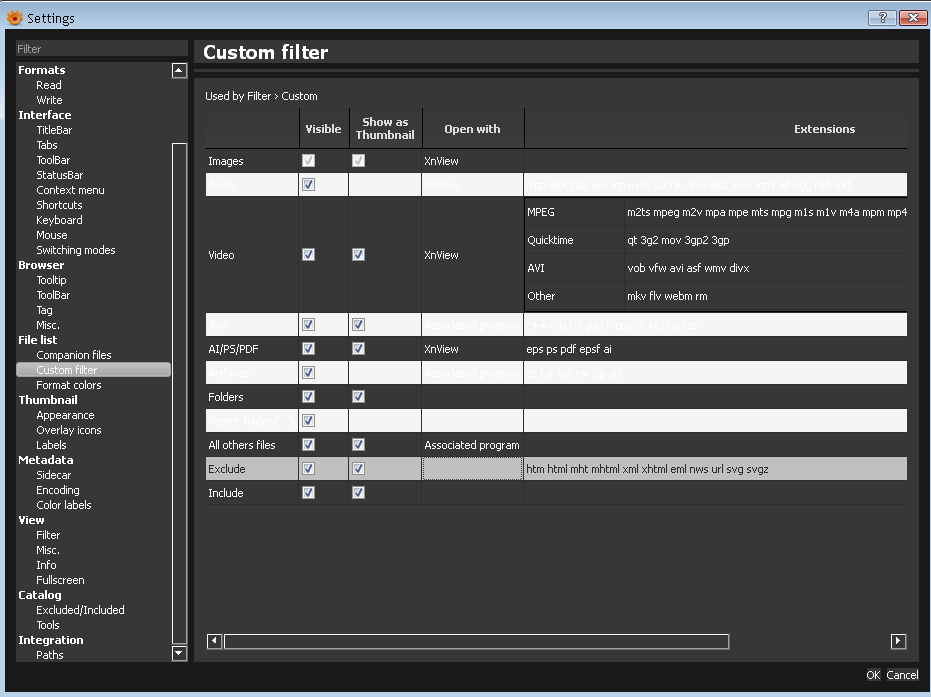Click the horizontal scrollbar right arrow

pos(898,641)
